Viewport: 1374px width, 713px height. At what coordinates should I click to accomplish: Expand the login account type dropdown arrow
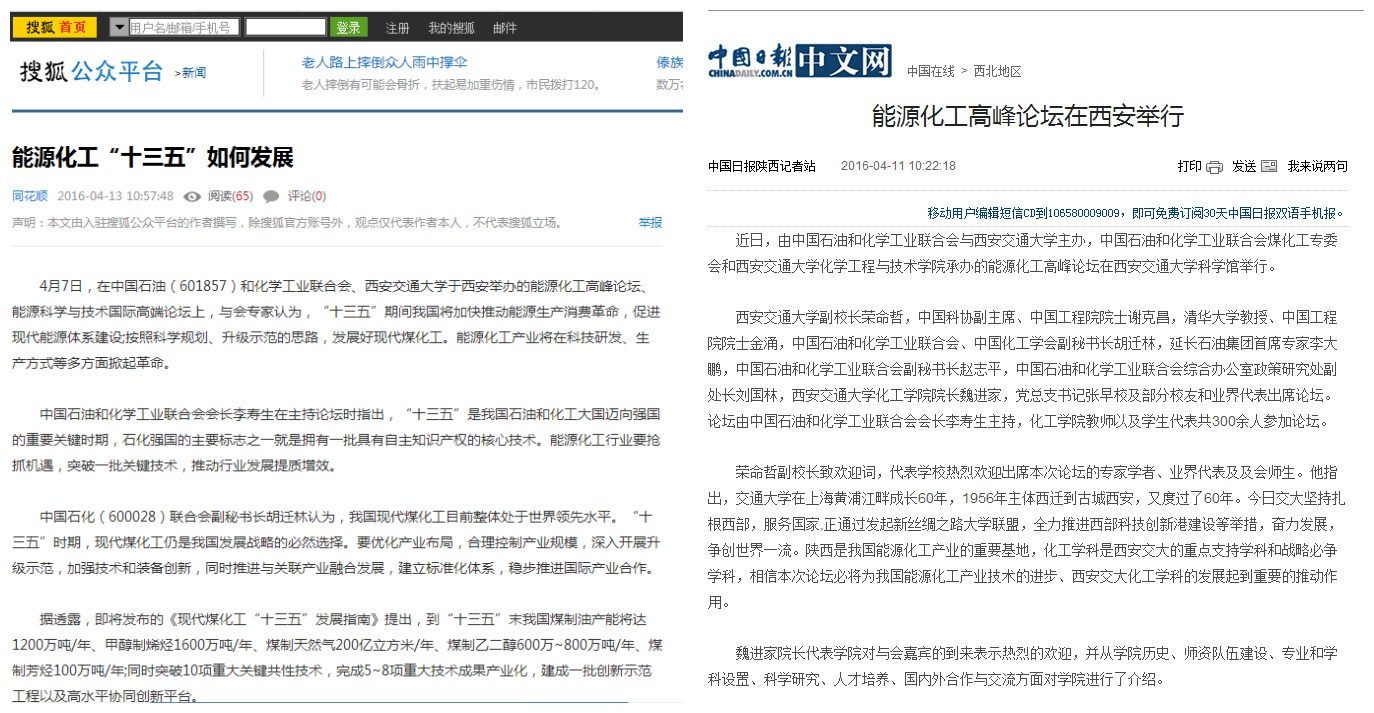[119, 27]
